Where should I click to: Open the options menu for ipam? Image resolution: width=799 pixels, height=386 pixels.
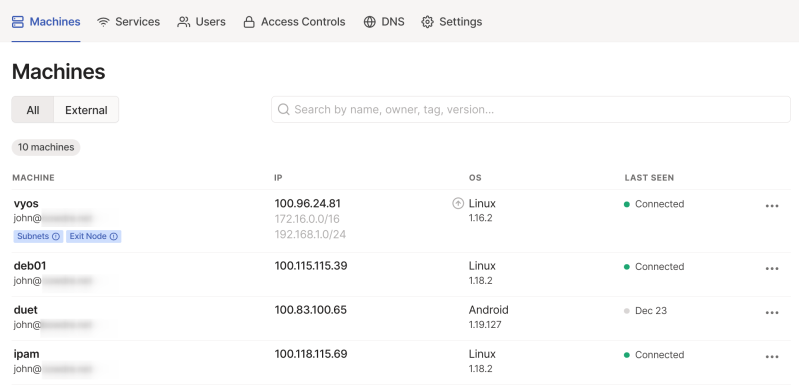pos(772,357)
